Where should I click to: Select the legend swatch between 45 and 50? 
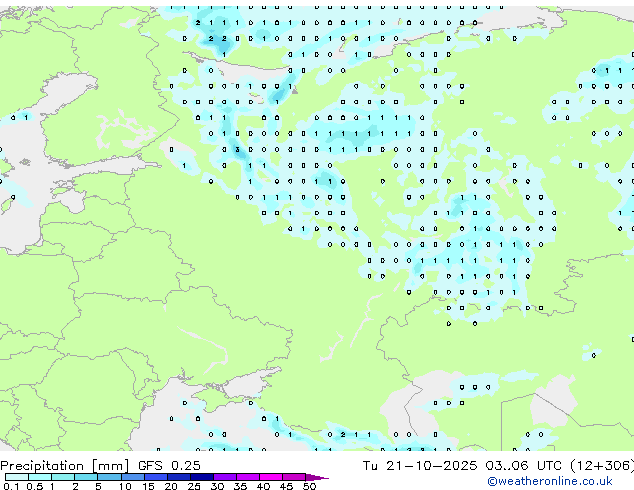[x=294, y=477]
